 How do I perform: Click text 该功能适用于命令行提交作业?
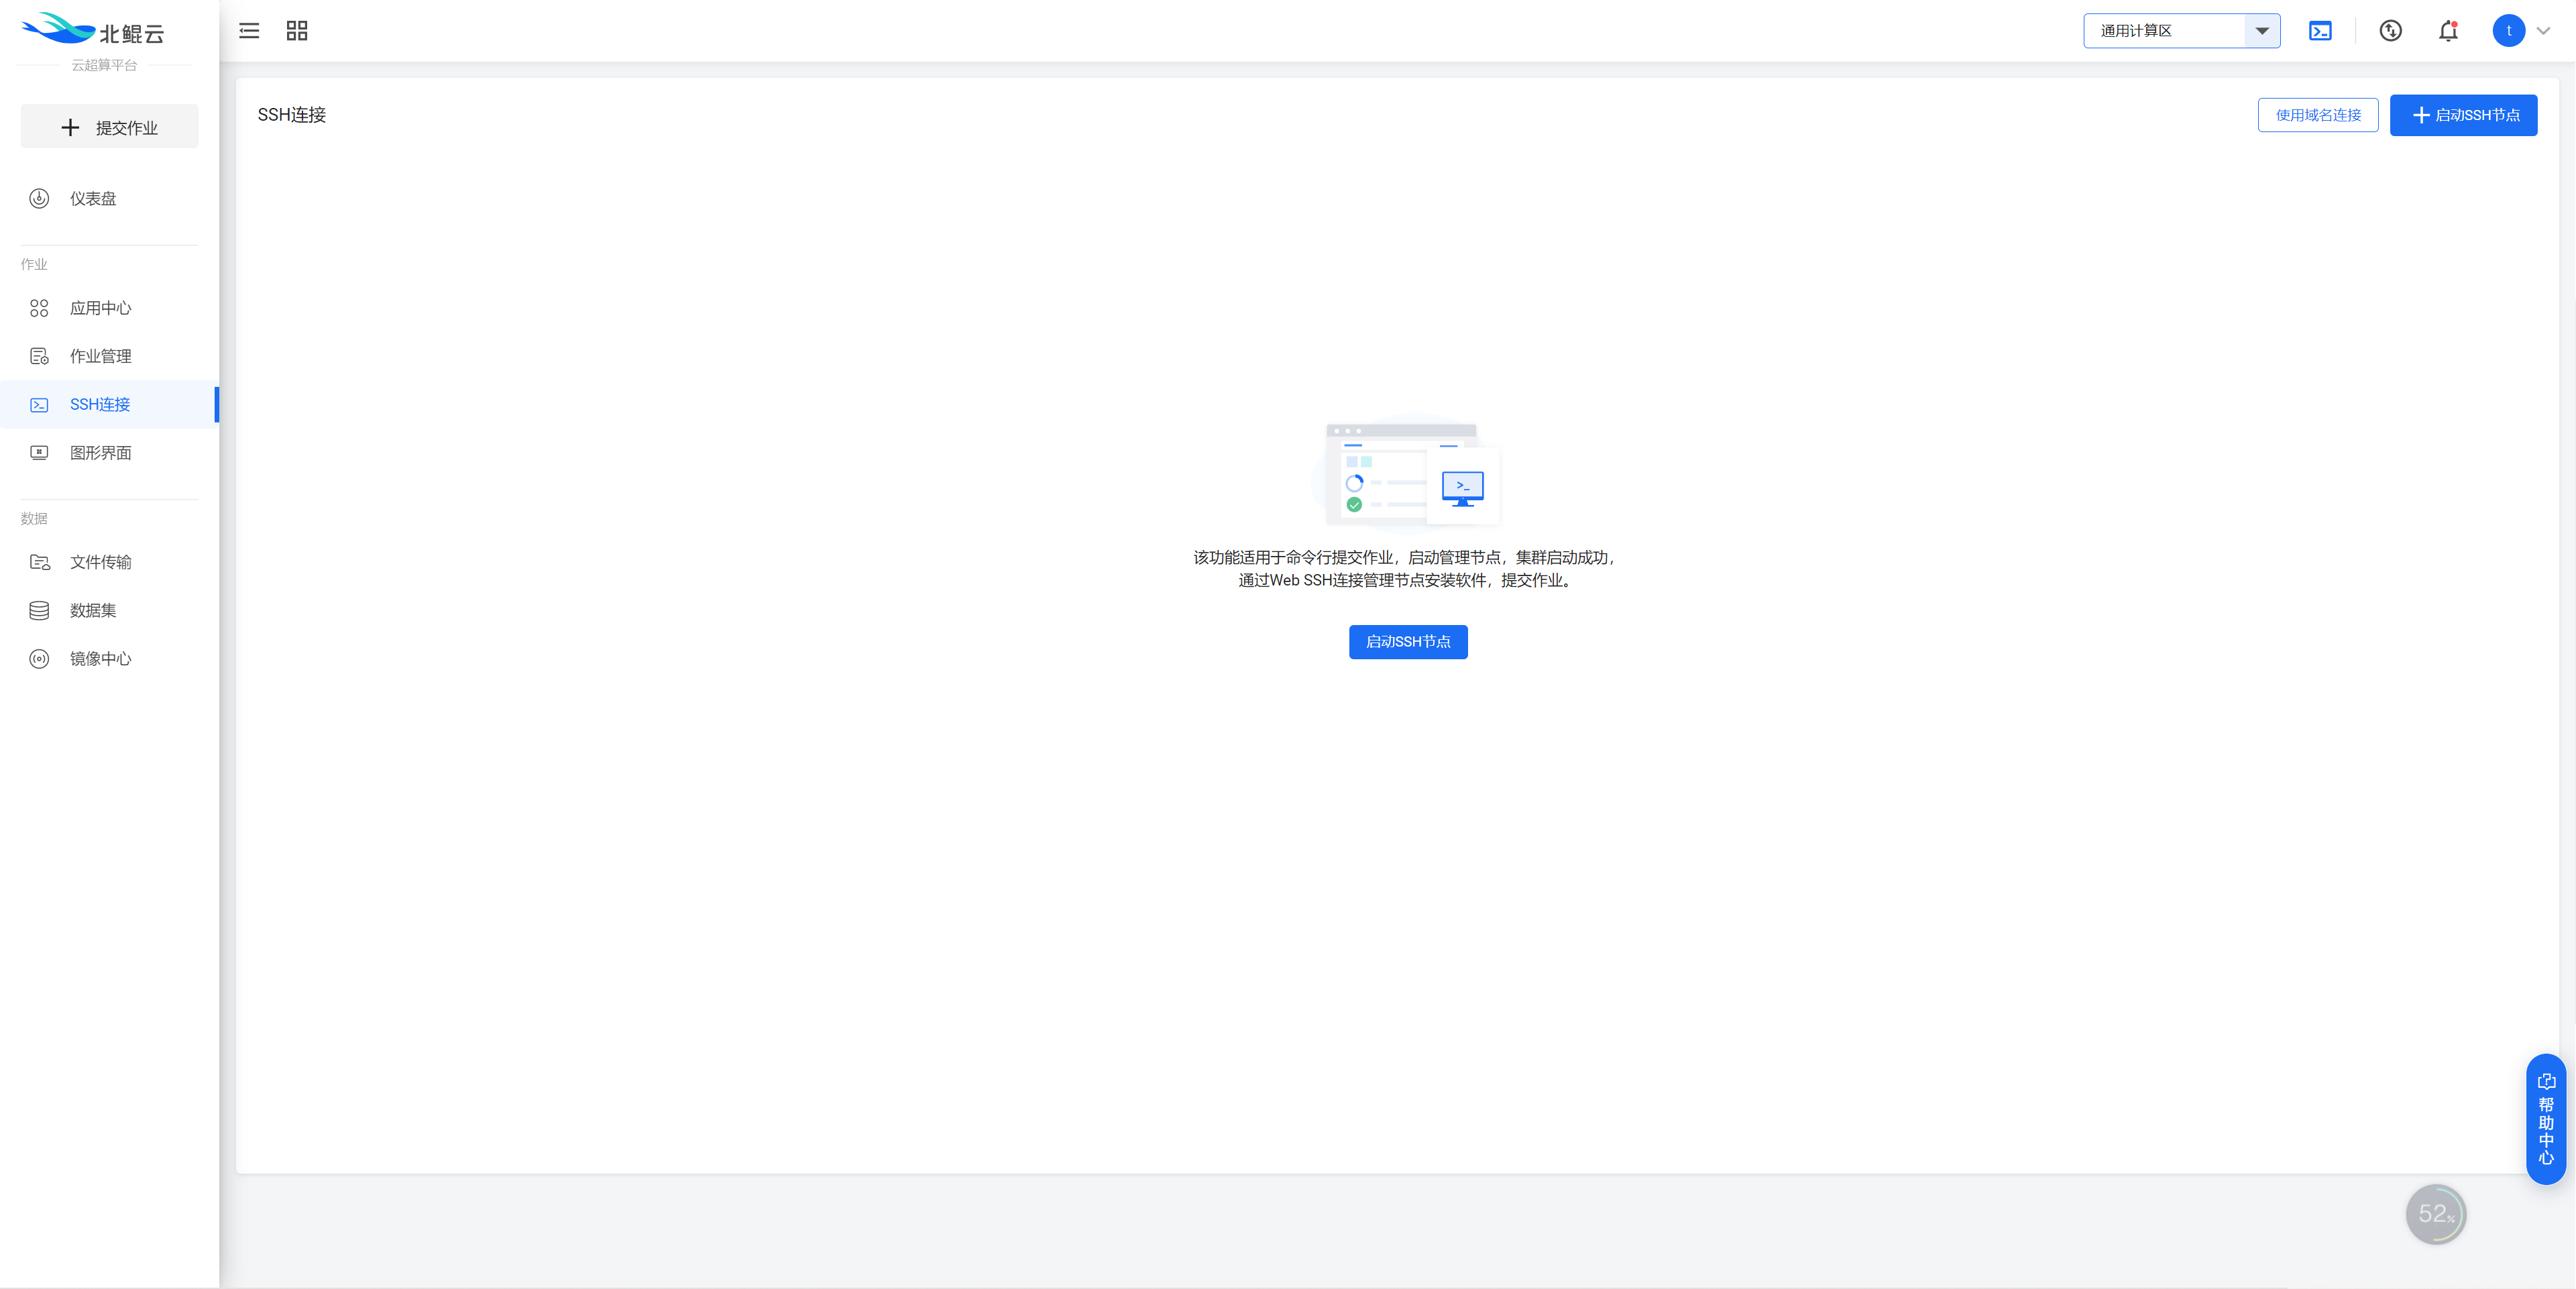(1293, 557)
